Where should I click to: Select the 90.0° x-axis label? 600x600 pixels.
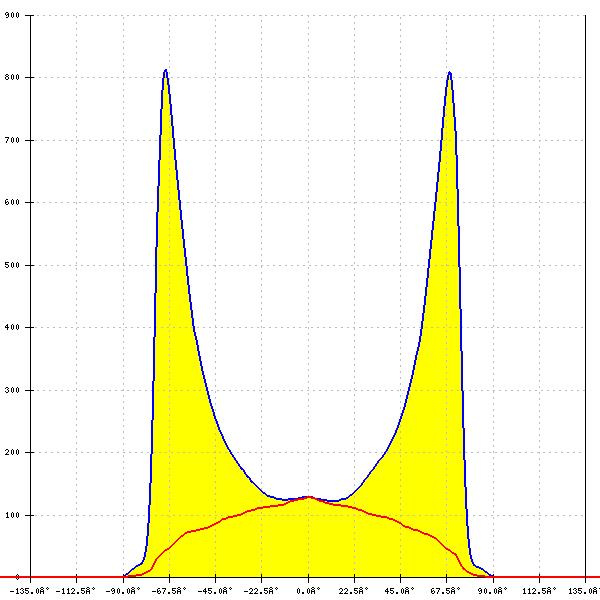[x=493, y=590]
